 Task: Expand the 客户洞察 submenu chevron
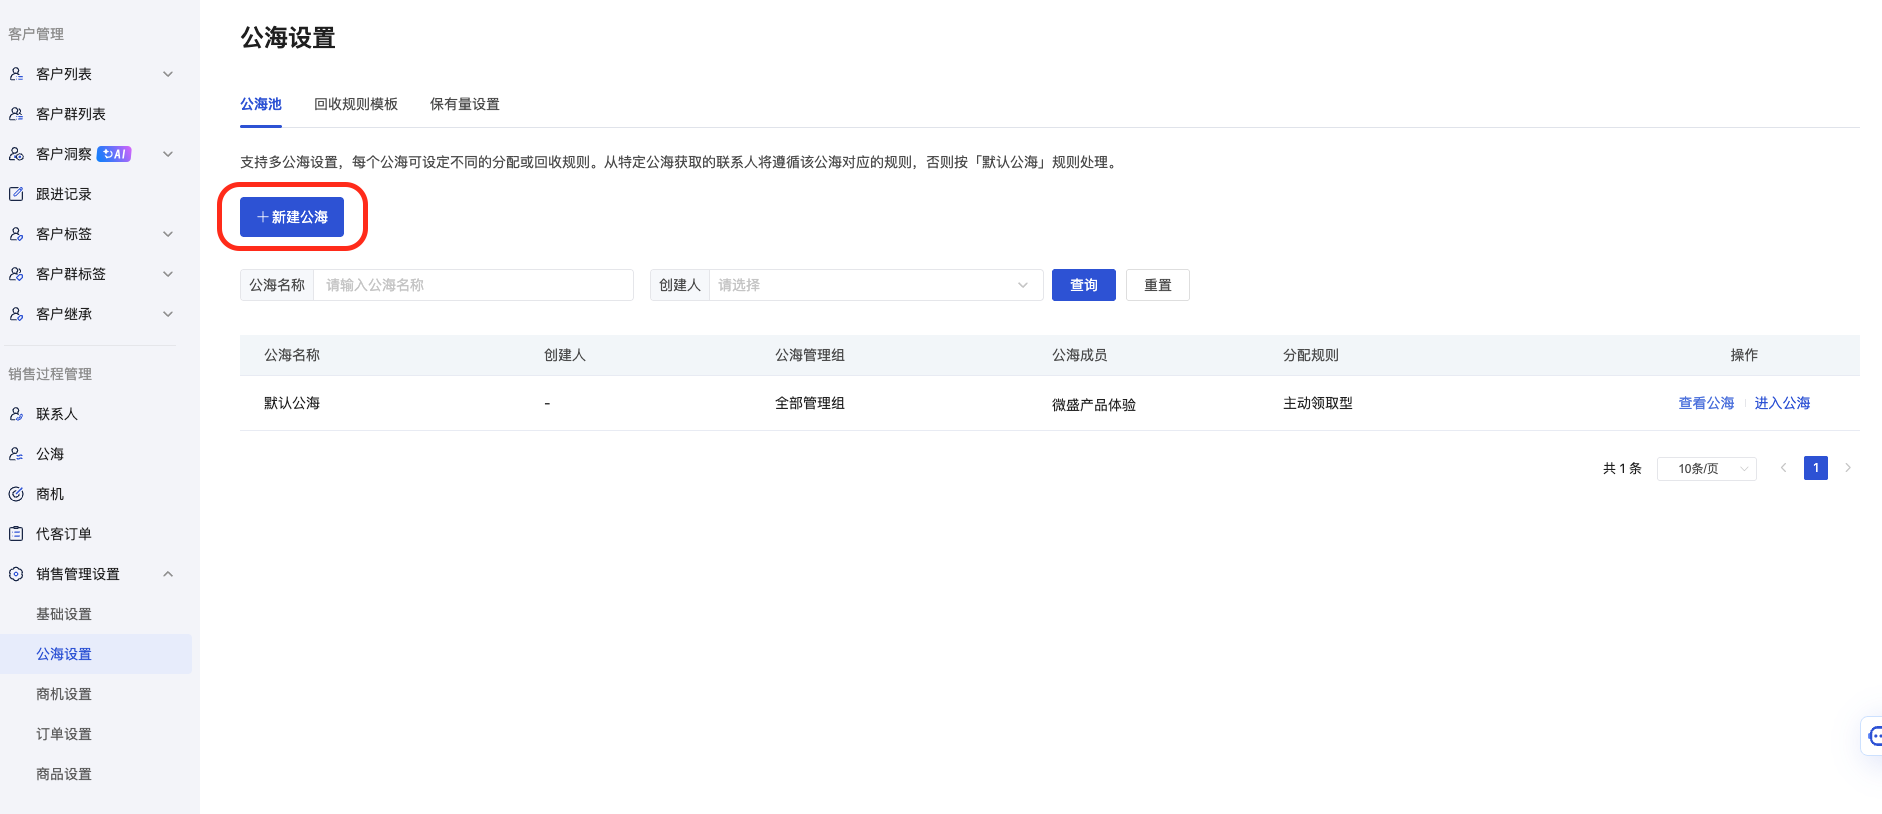(168, 154)
